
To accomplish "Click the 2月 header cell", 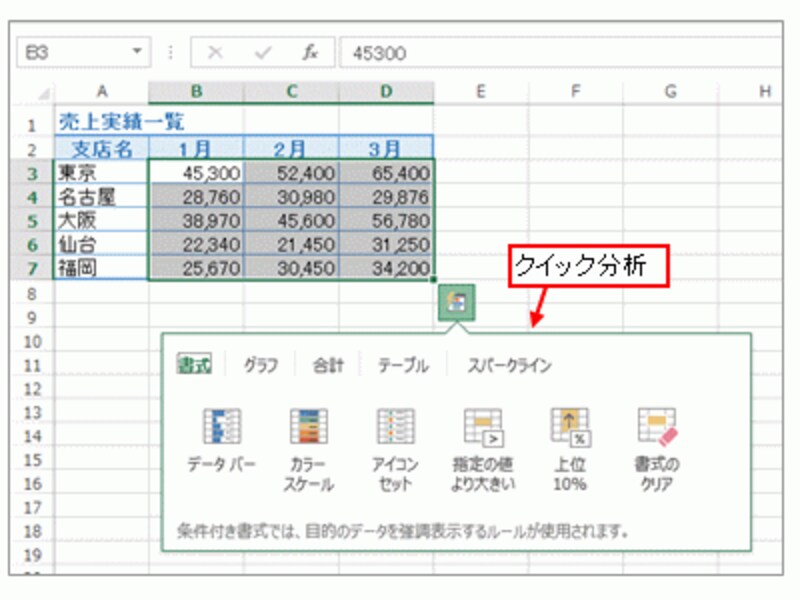I will (291, 148).
